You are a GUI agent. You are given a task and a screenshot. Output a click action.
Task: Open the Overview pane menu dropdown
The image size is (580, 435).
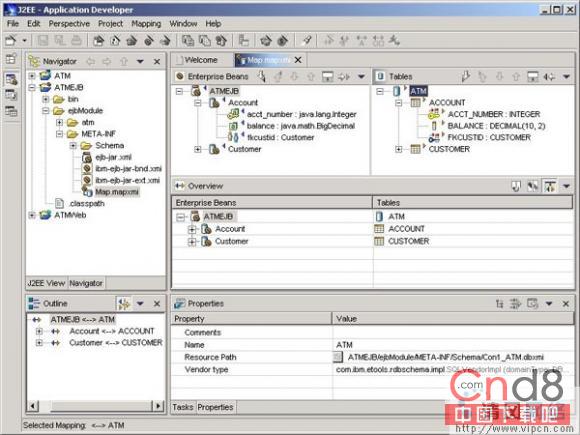pyautogui.click(x=566, y=186)
